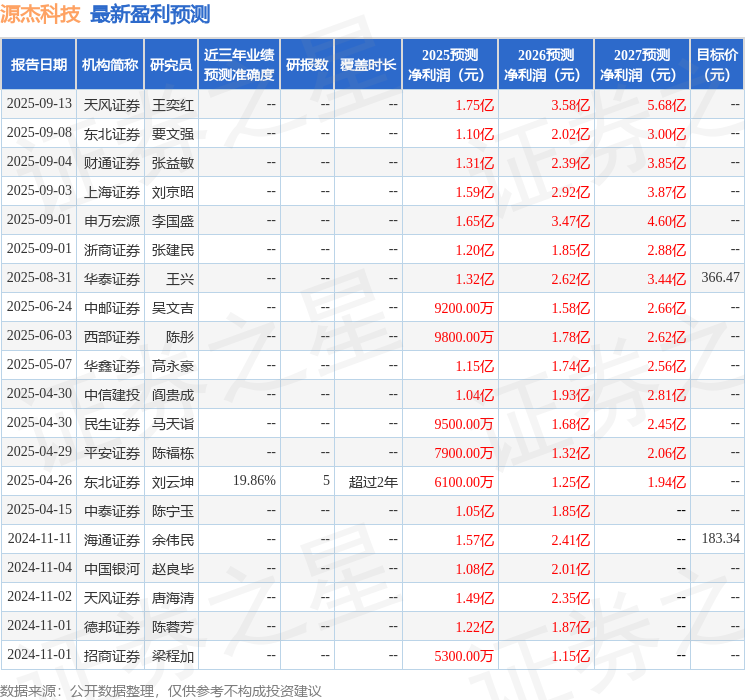This screenshot has width=745, height=700.
Task: Select researcher 唐海清
Action: 172,598
